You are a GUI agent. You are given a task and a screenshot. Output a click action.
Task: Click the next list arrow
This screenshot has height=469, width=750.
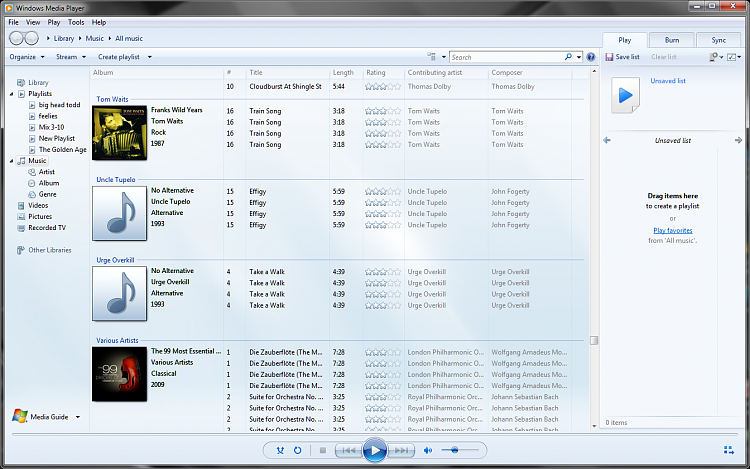pos(738,140)
